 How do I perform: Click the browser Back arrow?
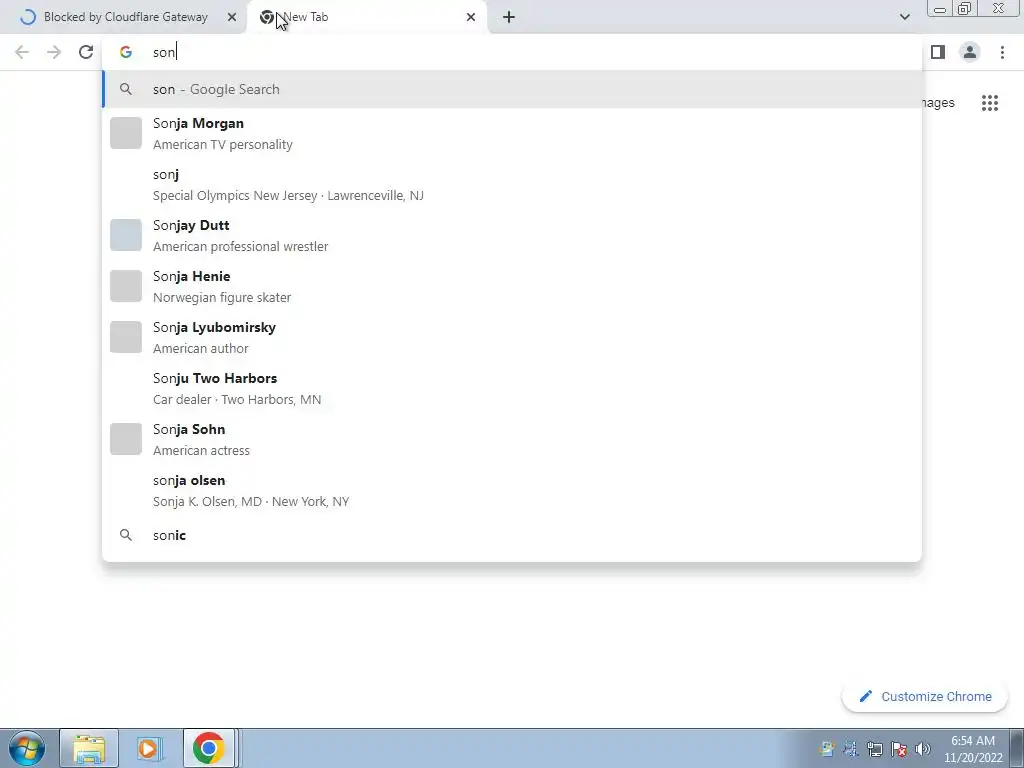tap(22, 52)
